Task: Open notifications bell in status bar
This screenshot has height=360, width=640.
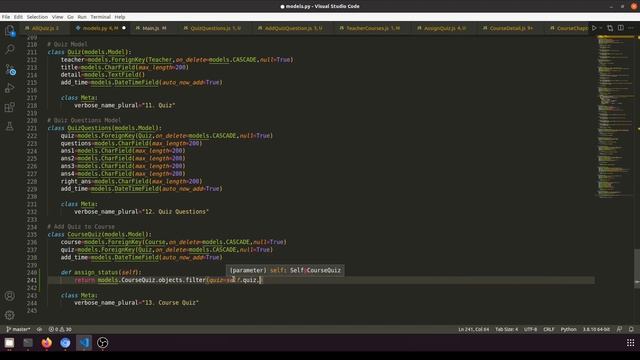Action: click(631, 329)
